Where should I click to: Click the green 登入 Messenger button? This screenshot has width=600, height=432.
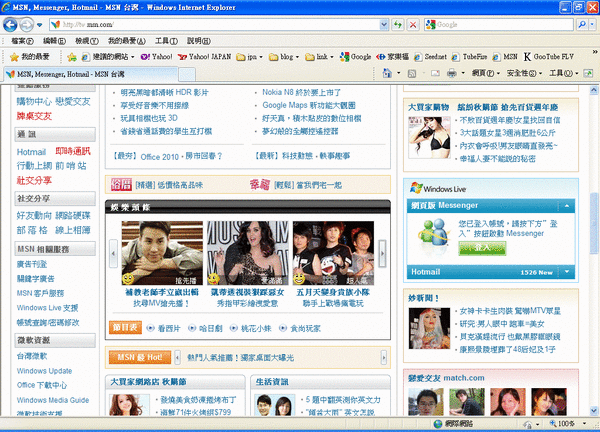pos(482,248)
